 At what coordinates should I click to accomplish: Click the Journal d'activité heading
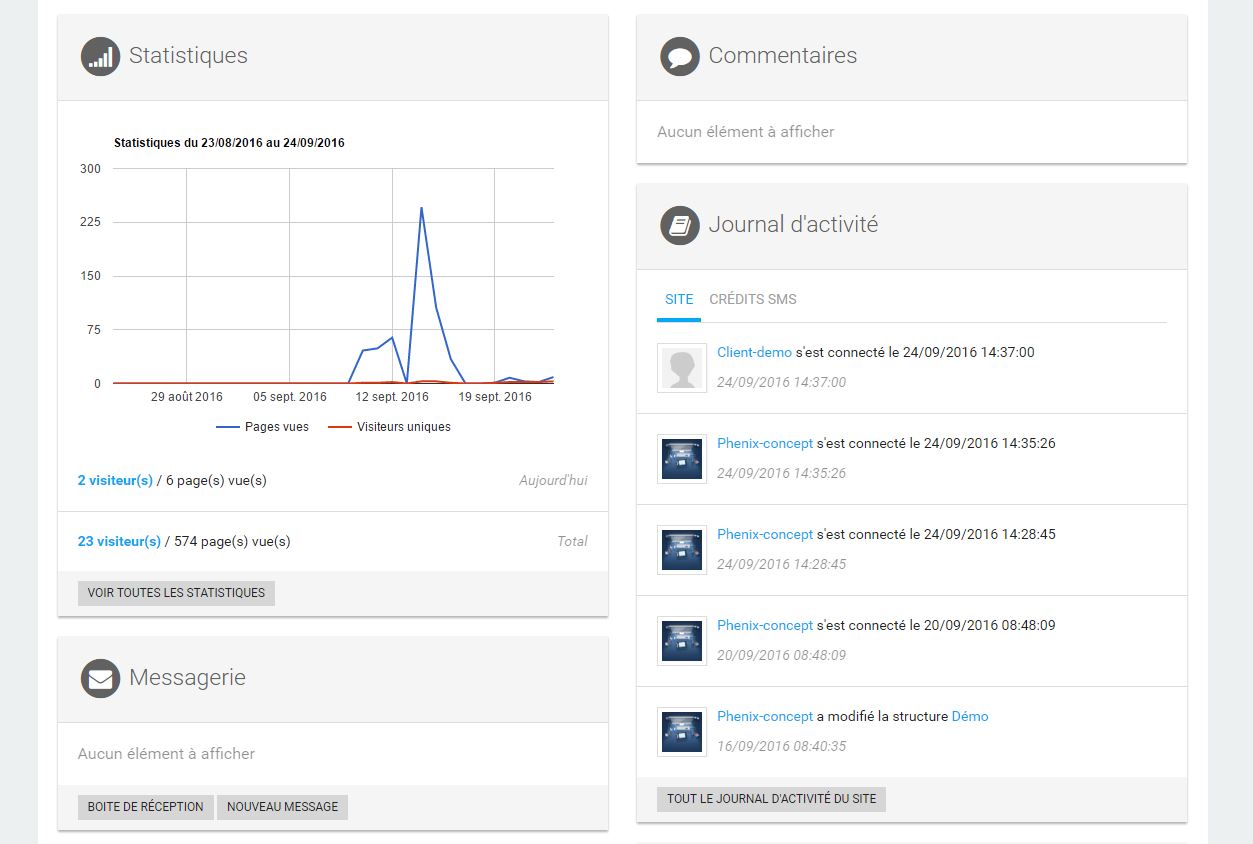coord(793,225)
